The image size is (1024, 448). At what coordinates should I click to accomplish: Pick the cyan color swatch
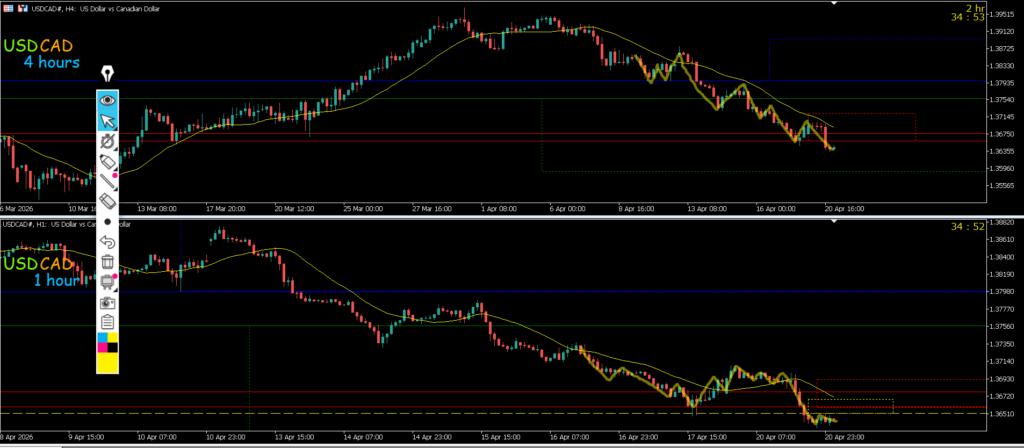click(102, 339)
